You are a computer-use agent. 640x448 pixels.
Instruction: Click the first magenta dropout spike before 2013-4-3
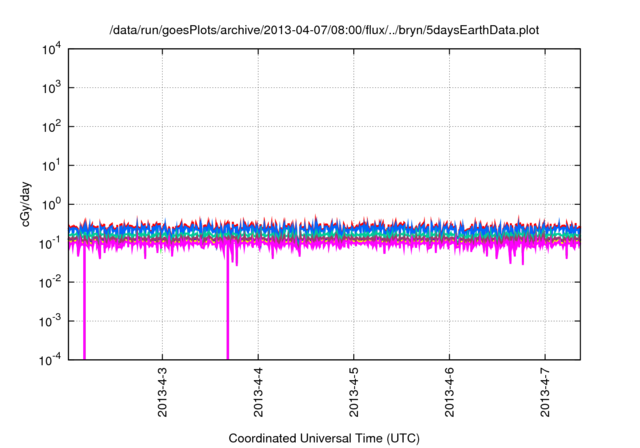coord(84,304)
